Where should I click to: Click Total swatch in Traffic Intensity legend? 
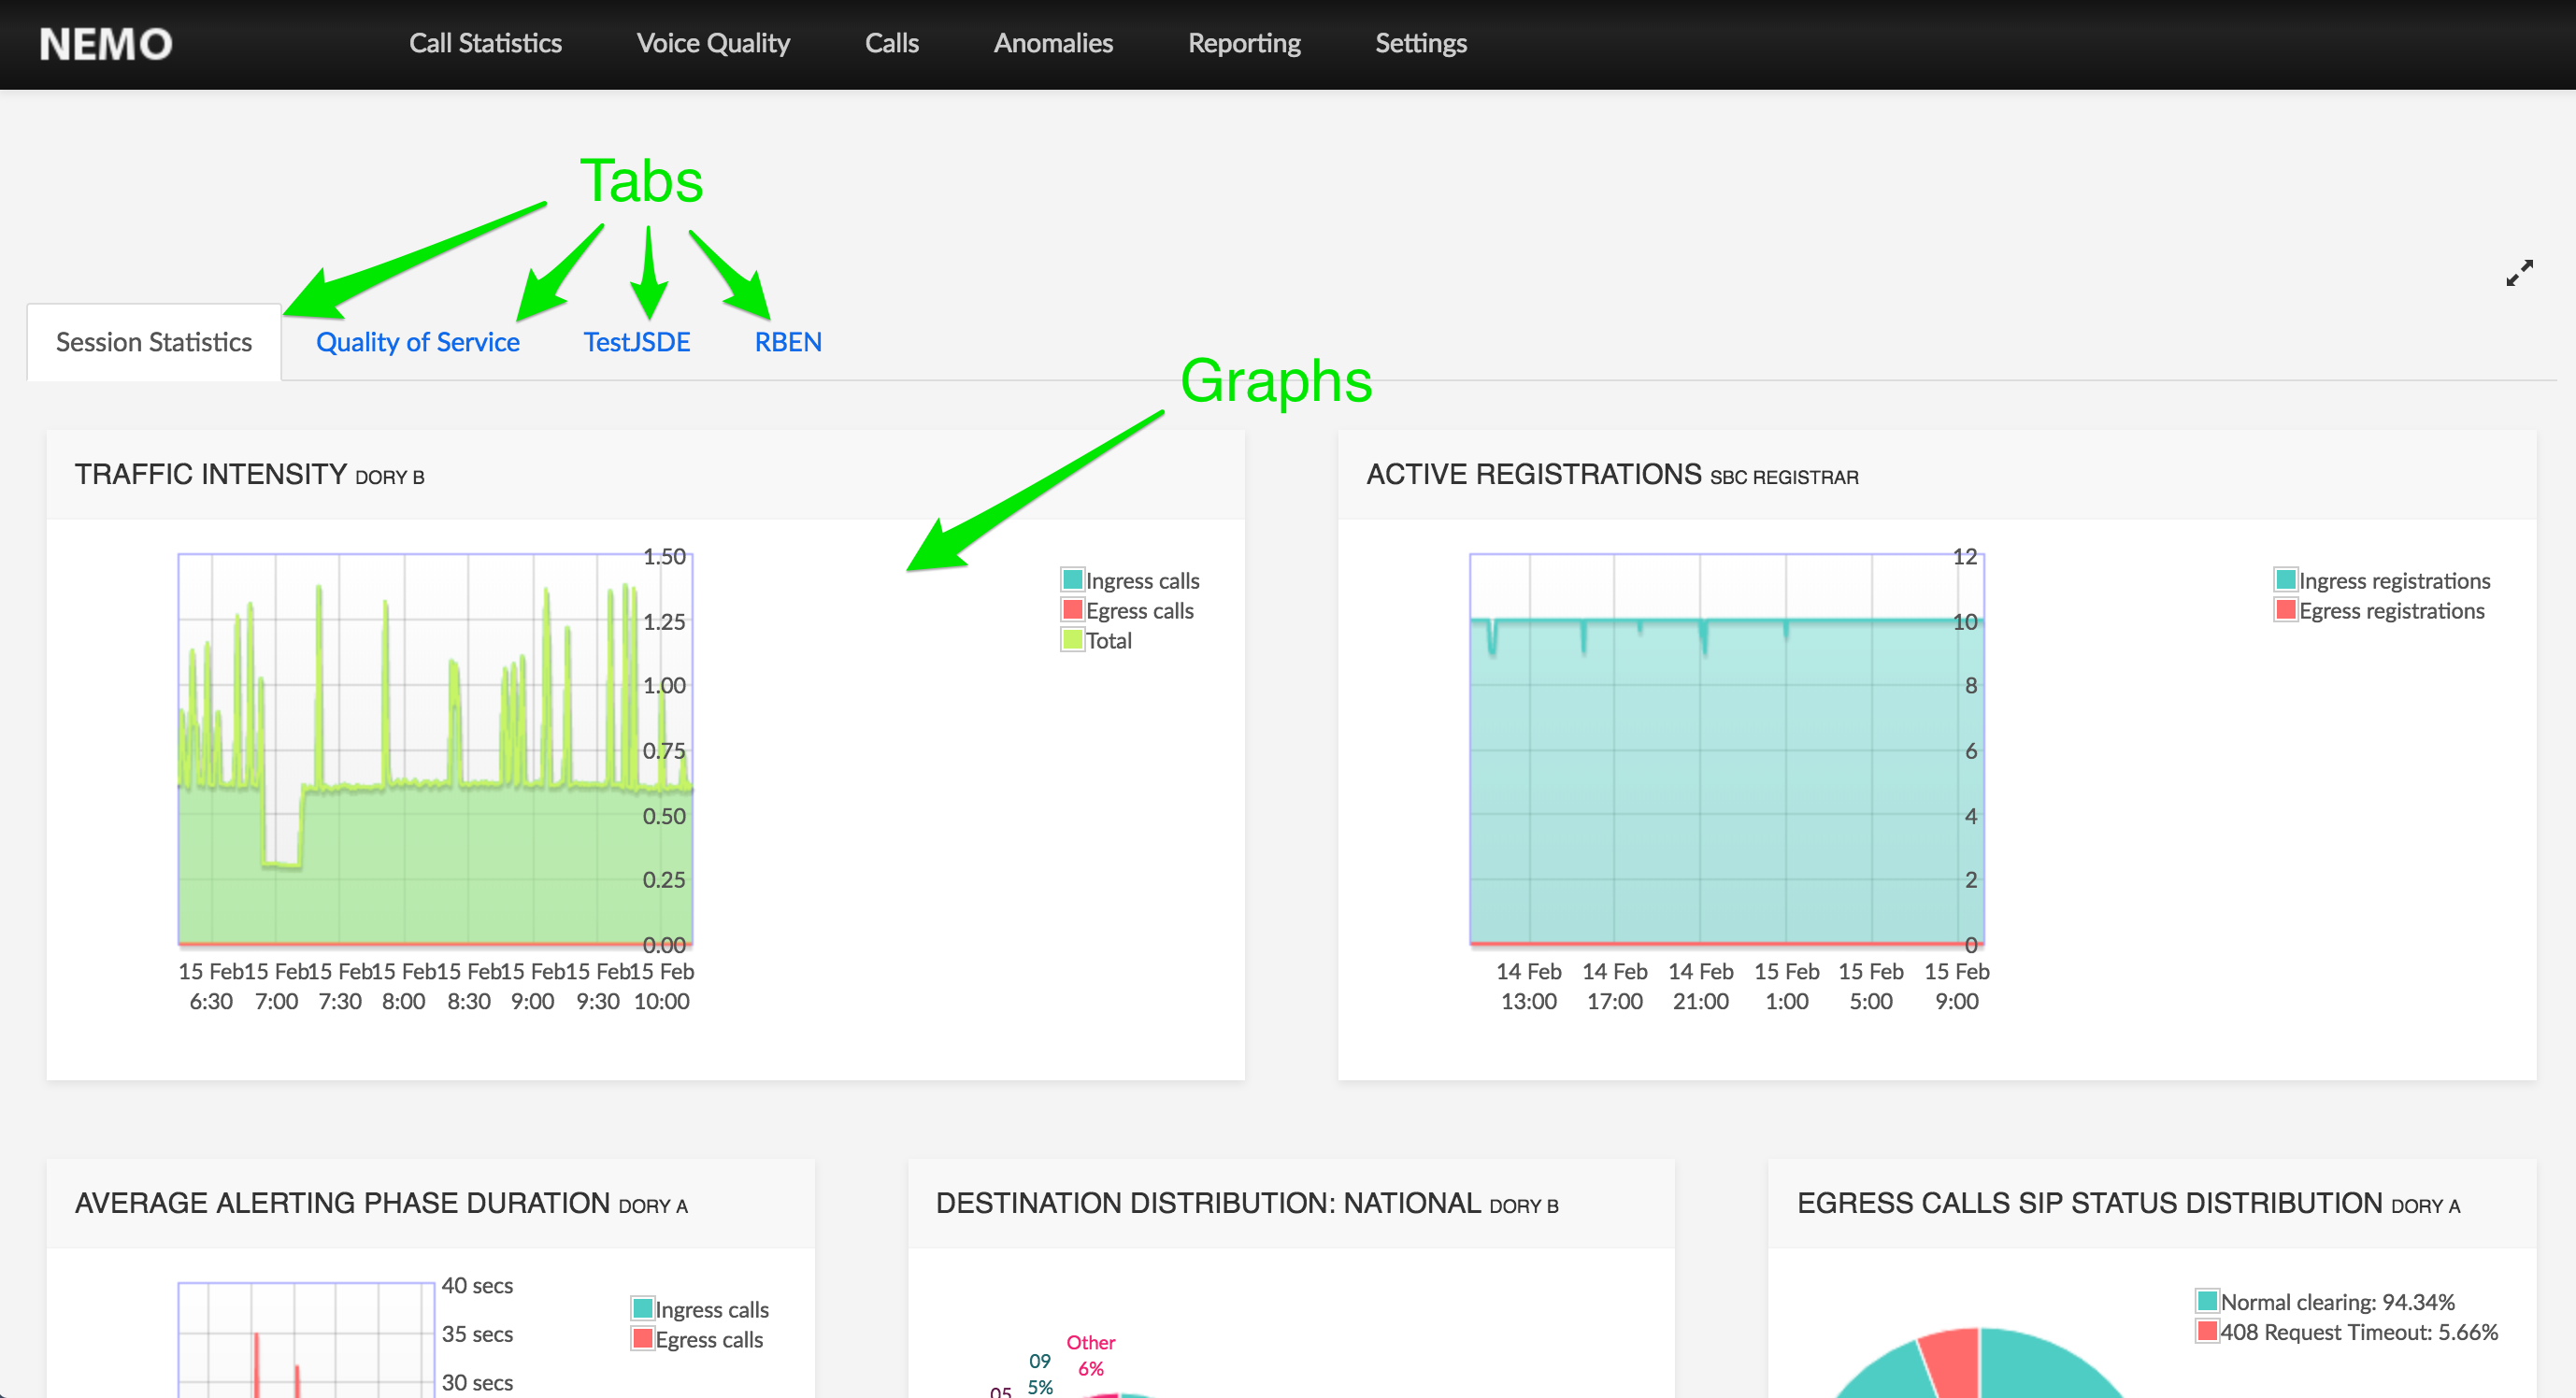1072,640
